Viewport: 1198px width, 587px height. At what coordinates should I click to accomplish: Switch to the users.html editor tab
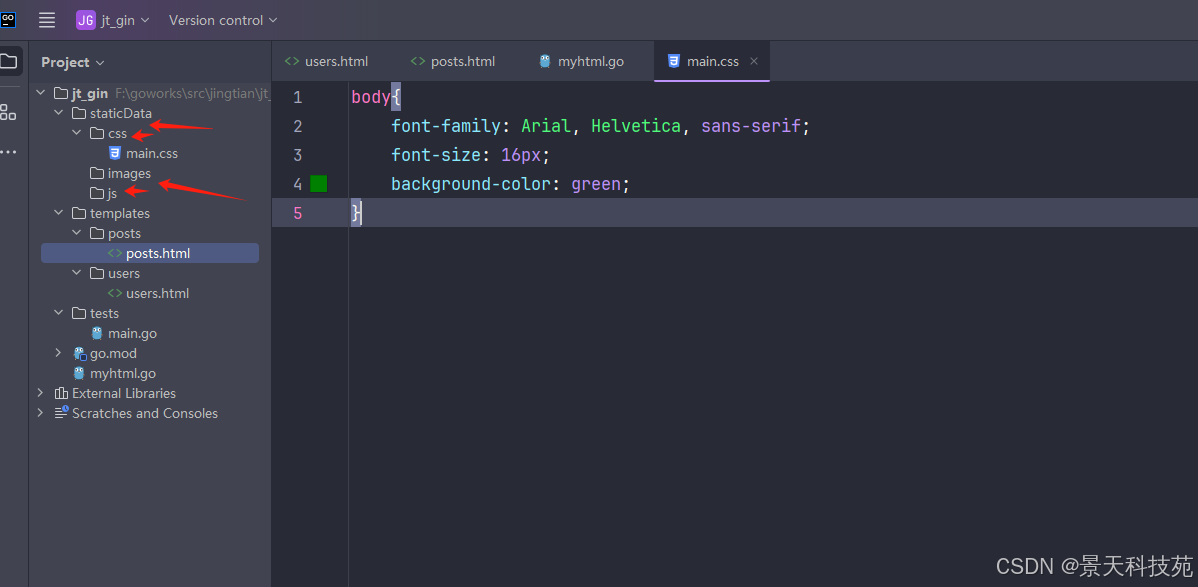(x=327, y=61)
